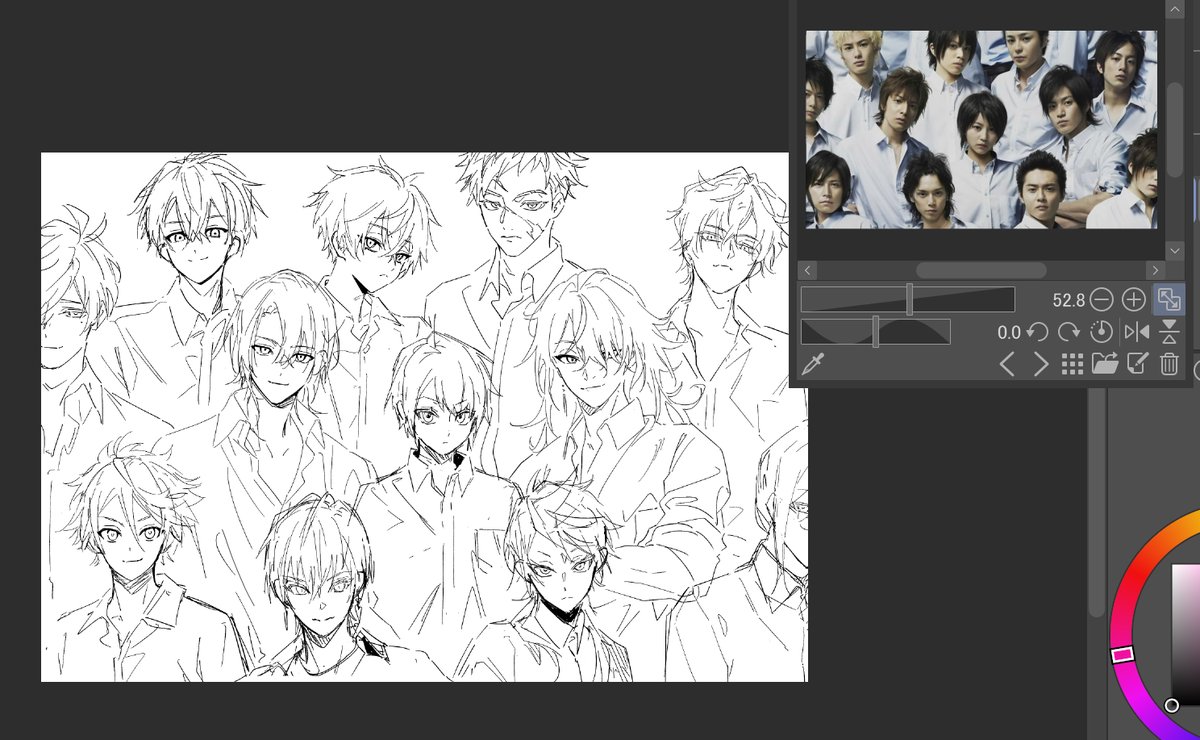Screen dimensions: 1200x740
Task: Toggle Sub View fit-to-navigator button
Action: (x=1169, y=299)
